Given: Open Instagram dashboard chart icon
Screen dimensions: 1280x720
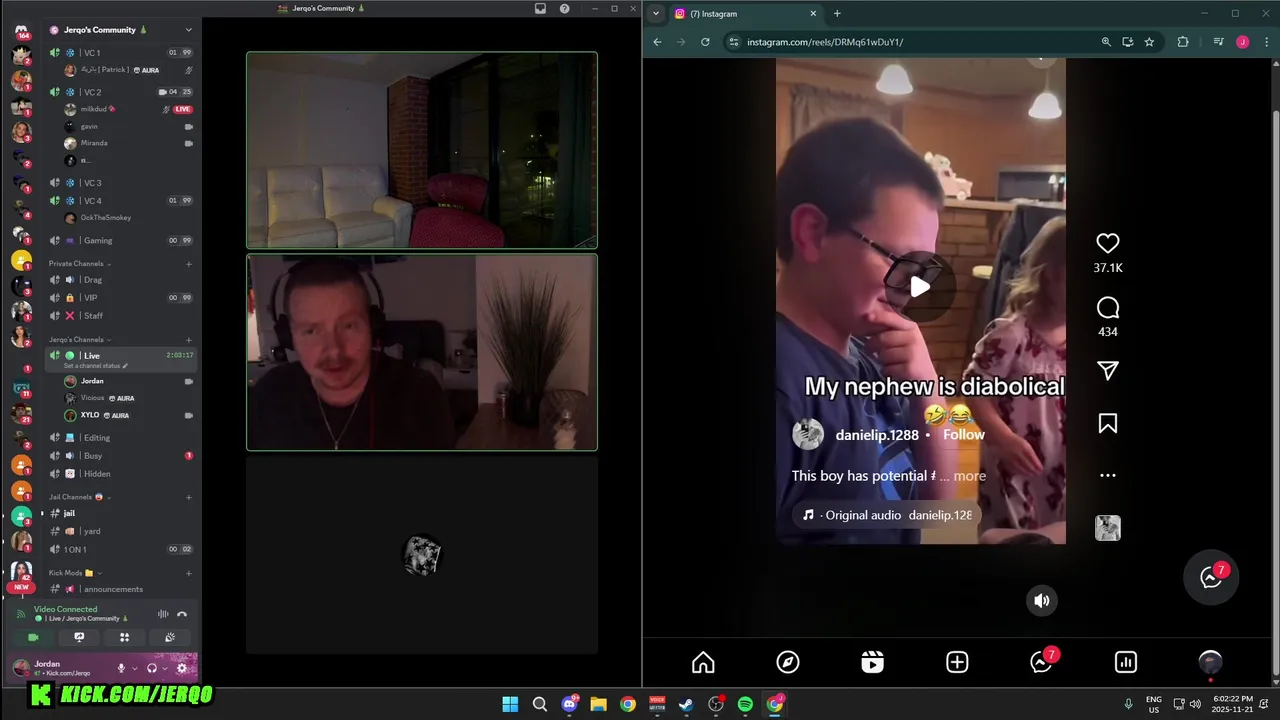Looking at the screenshot, I should [x=1126, y=662].
